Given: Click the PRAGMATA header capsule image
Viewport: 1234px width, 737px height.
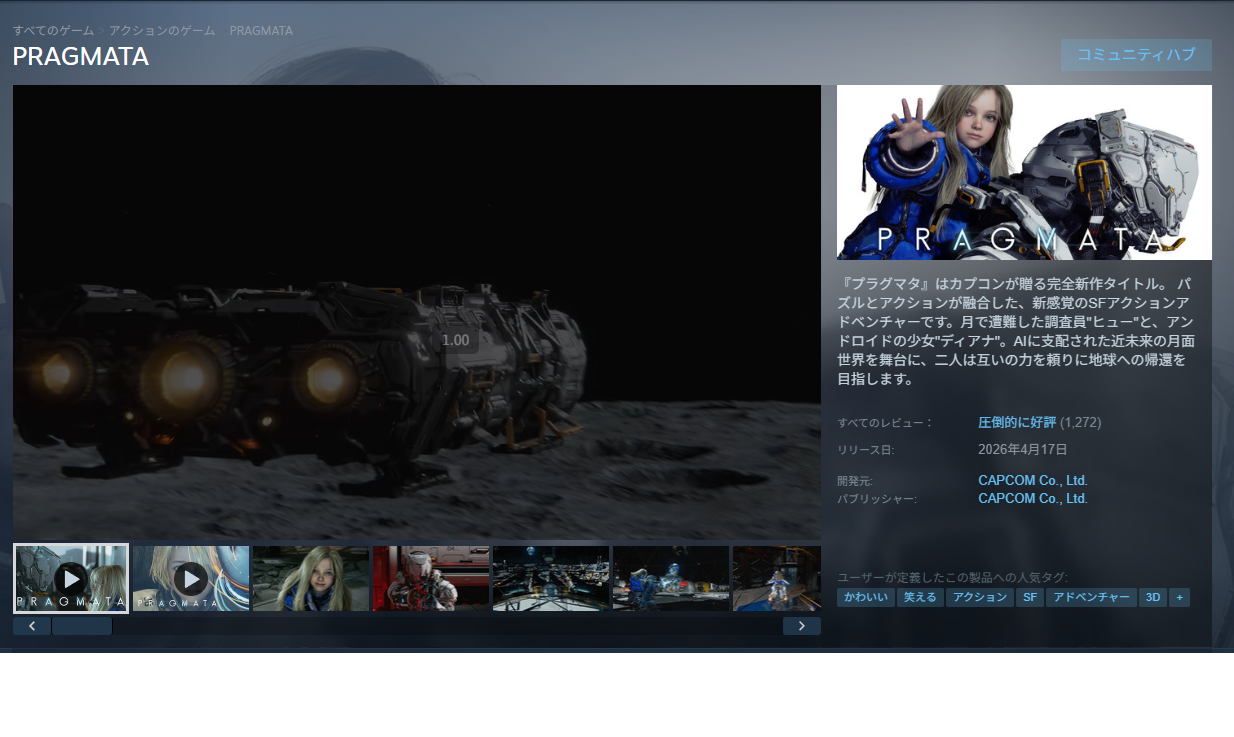Looking at the screenshot, I should coord(1024,172).
